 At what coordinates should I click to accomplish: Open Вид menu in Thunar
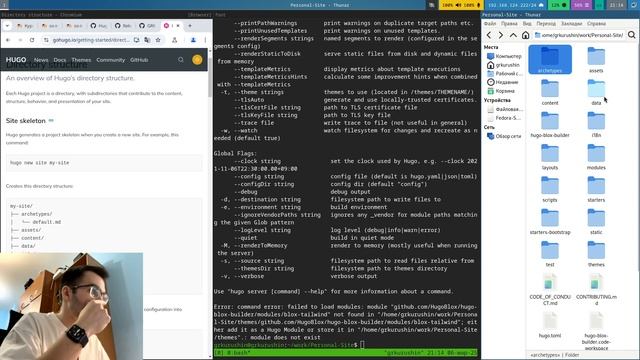(x=527, y=24)
